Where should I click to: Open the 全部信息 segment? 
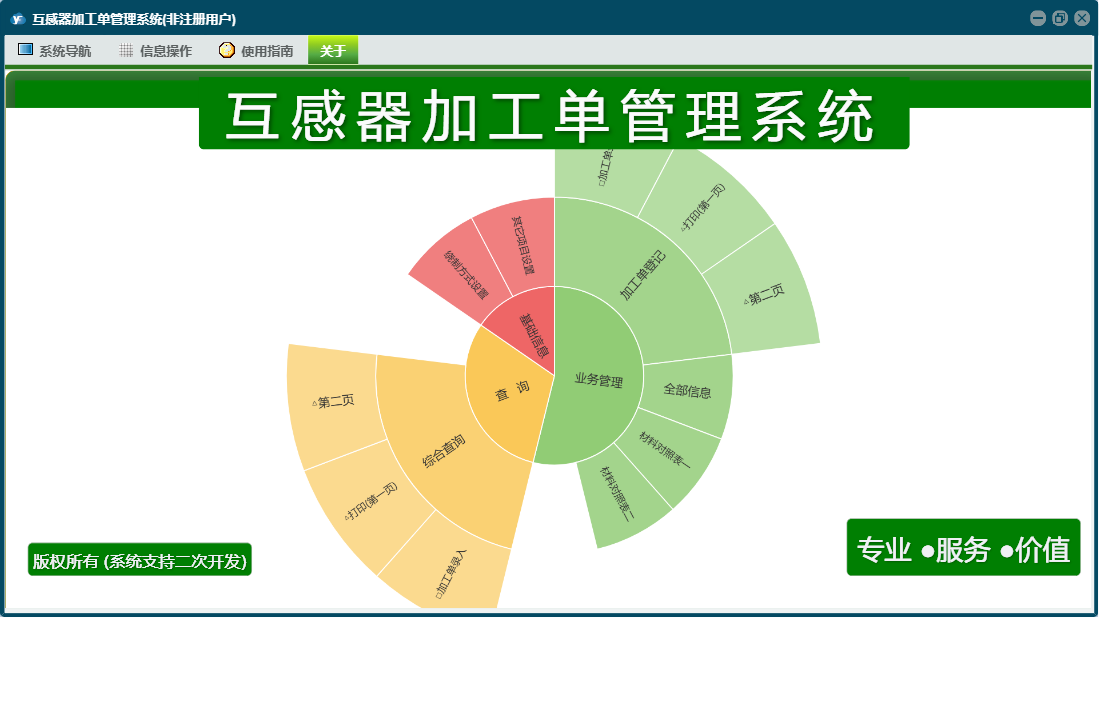(x=688, y=392)
